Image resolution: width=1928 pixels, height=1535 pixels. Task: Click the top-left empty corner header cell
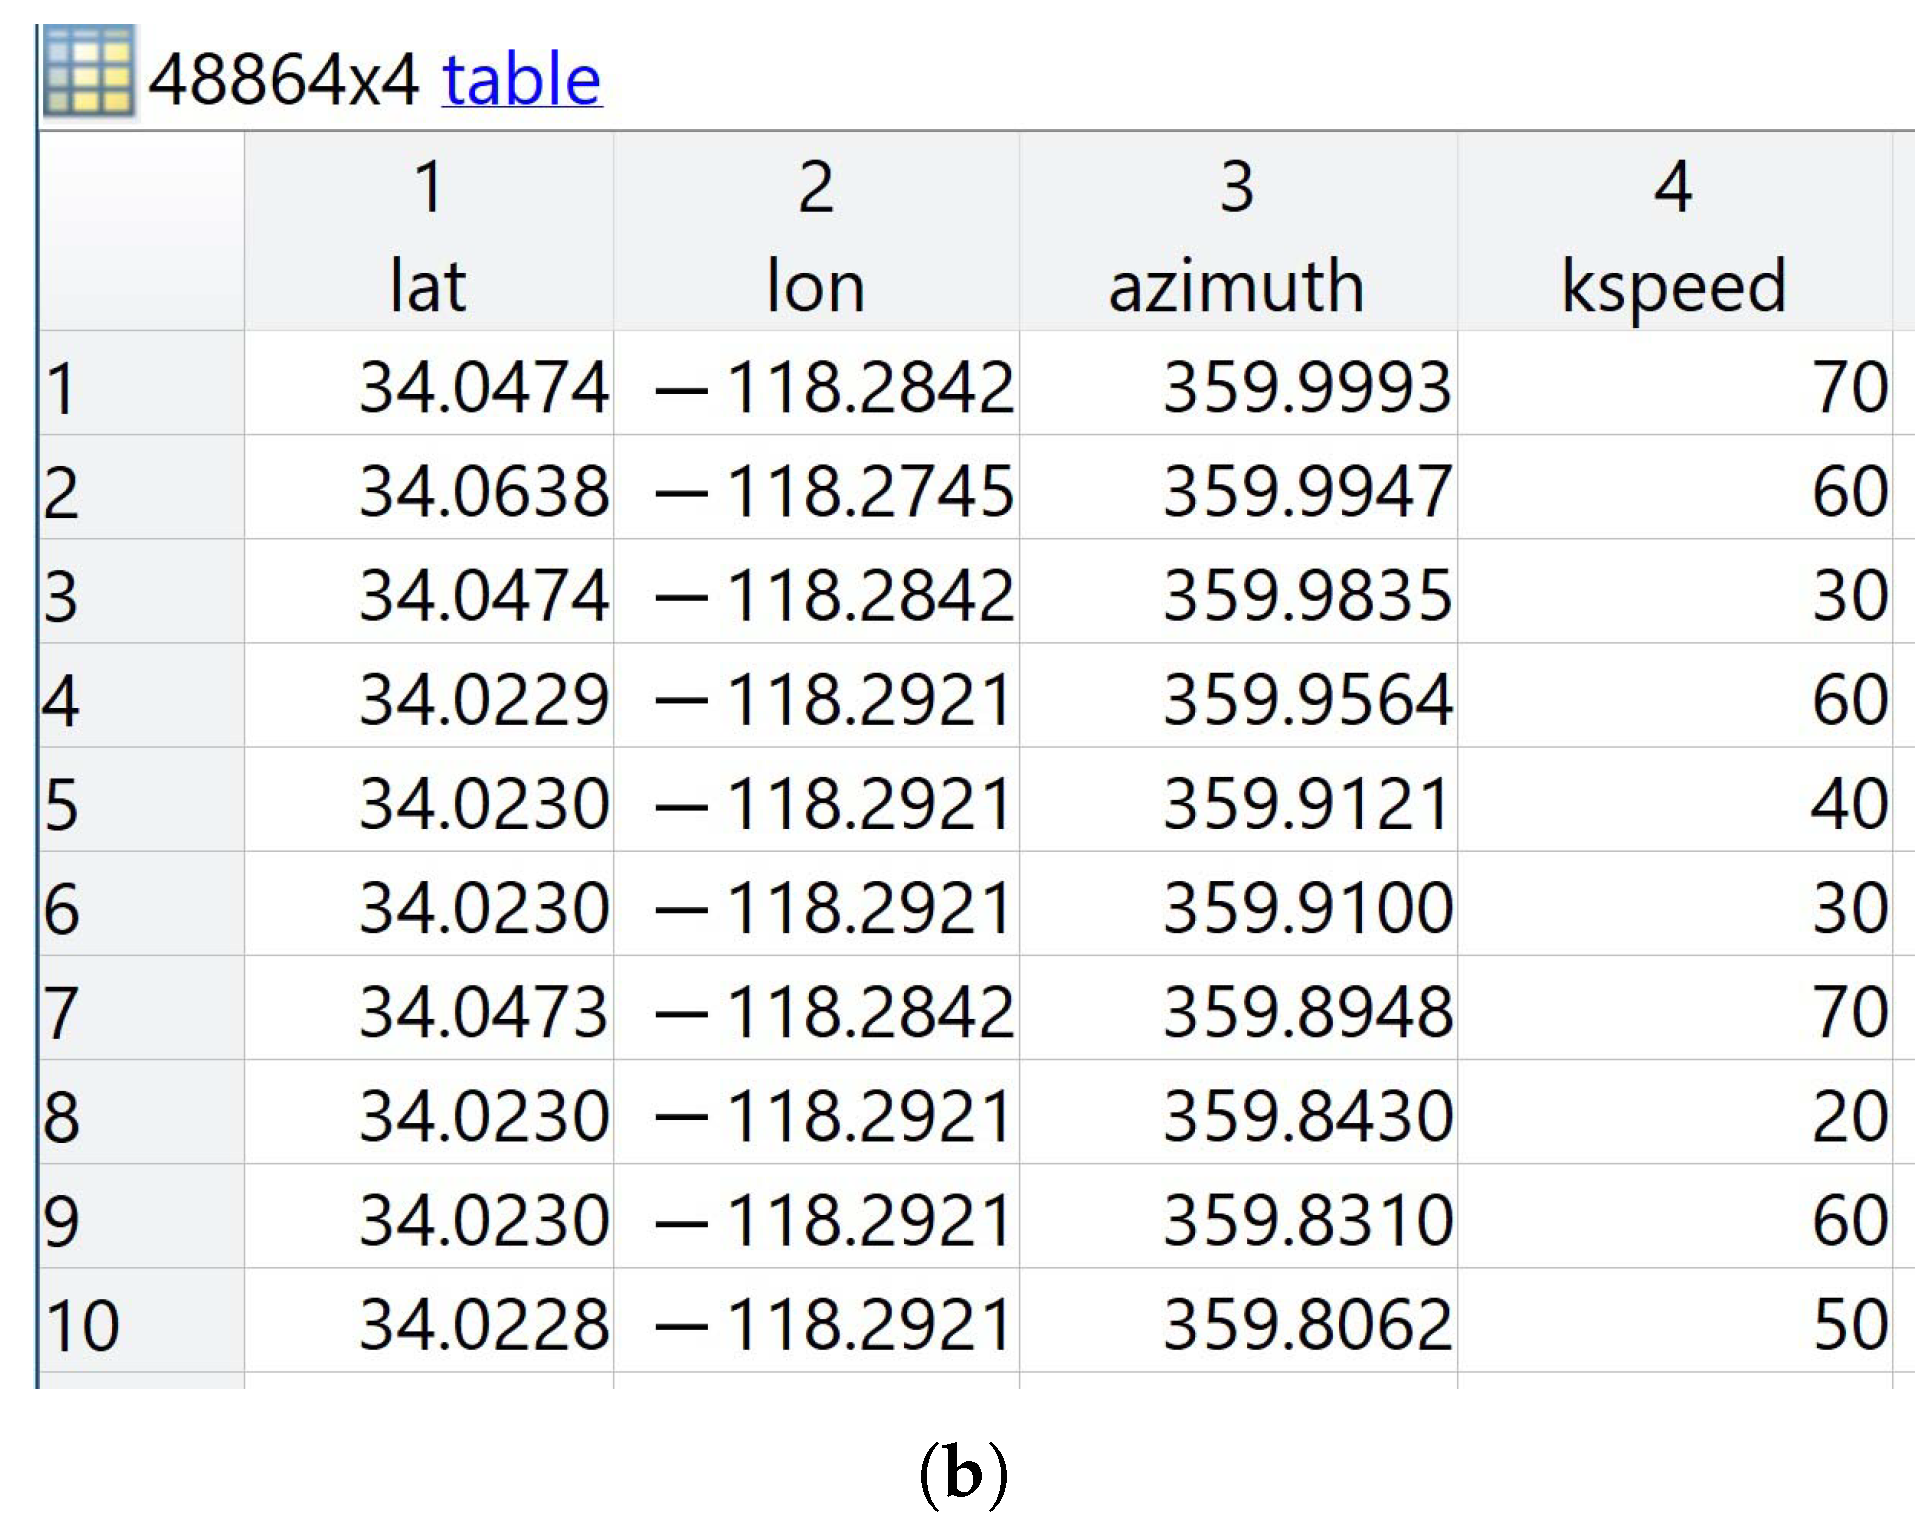pos(140,232)
